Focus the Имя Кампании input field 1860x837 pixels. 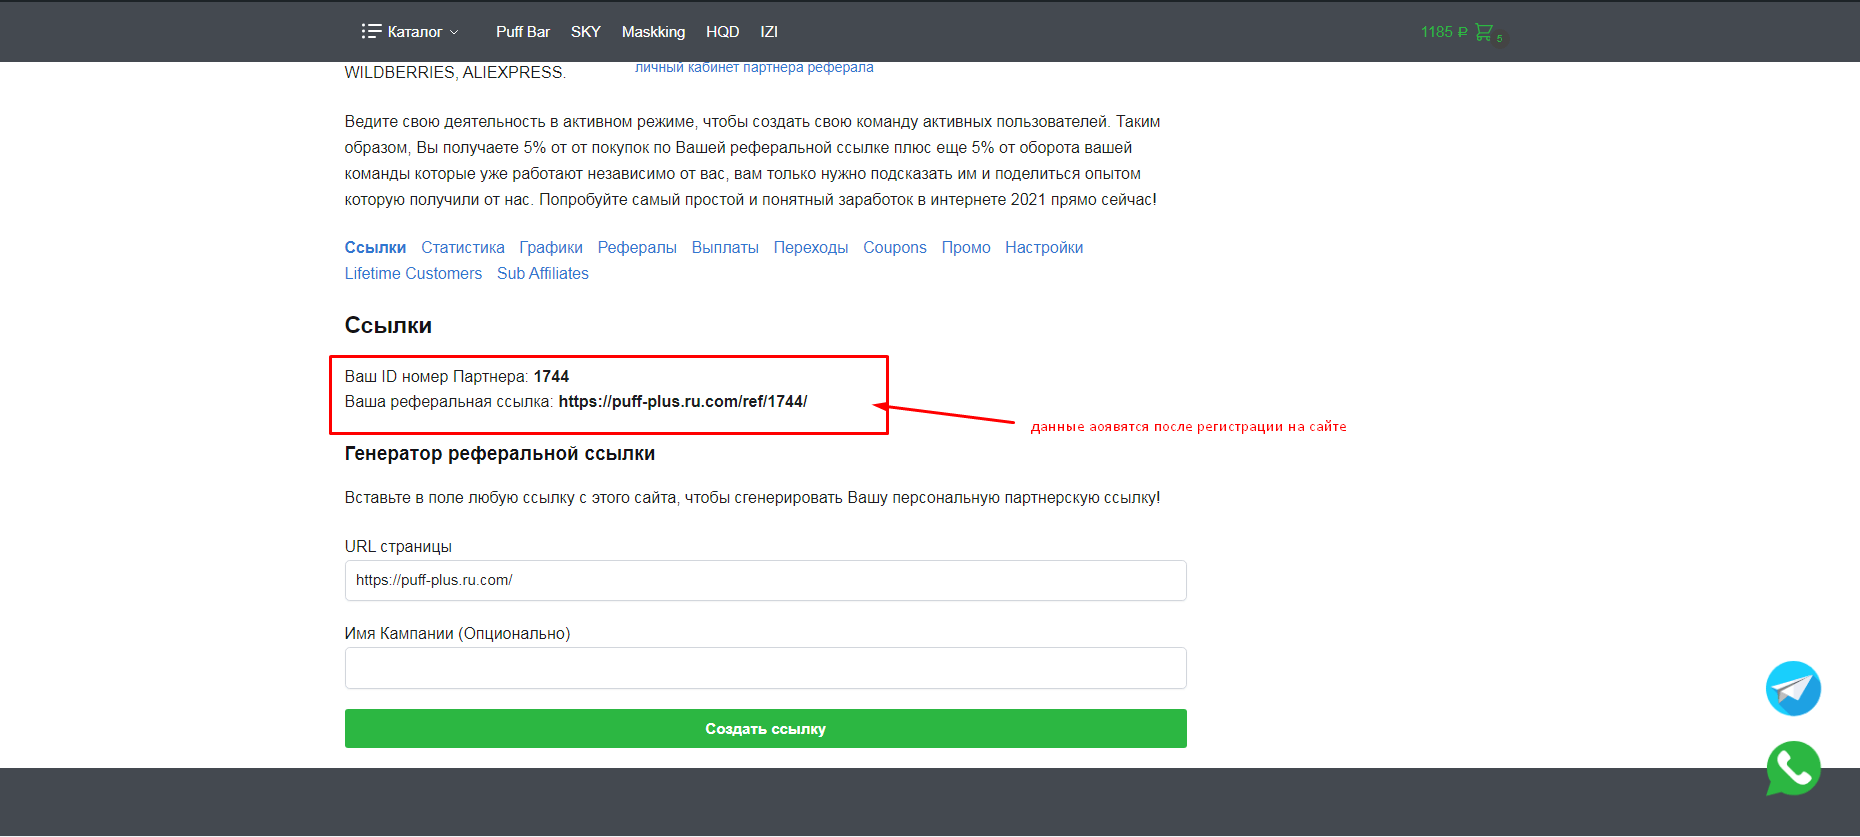765,668
